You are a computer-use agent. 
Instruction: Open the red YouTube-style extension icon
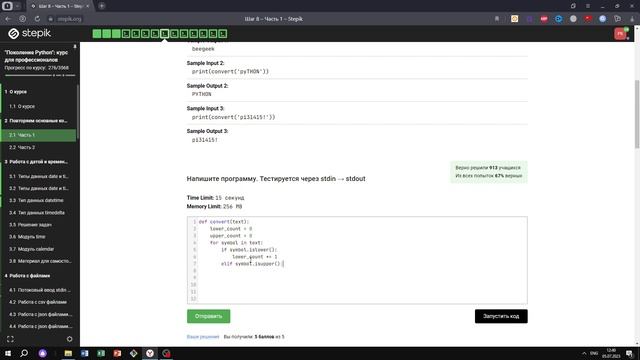(588, 19)
